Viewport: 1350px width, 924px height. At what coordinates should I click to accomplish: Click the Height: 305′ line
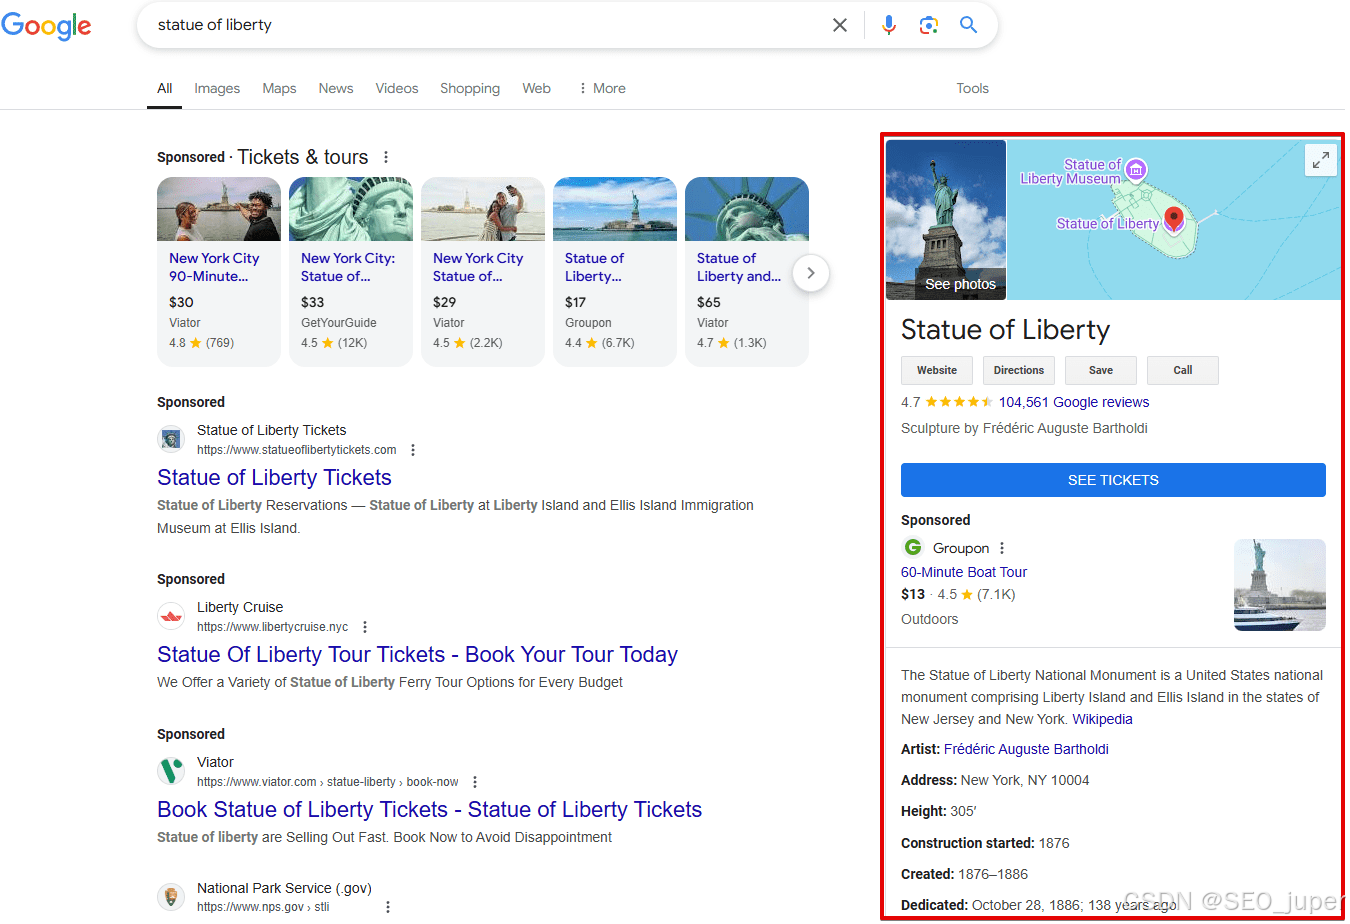point(939,811)
